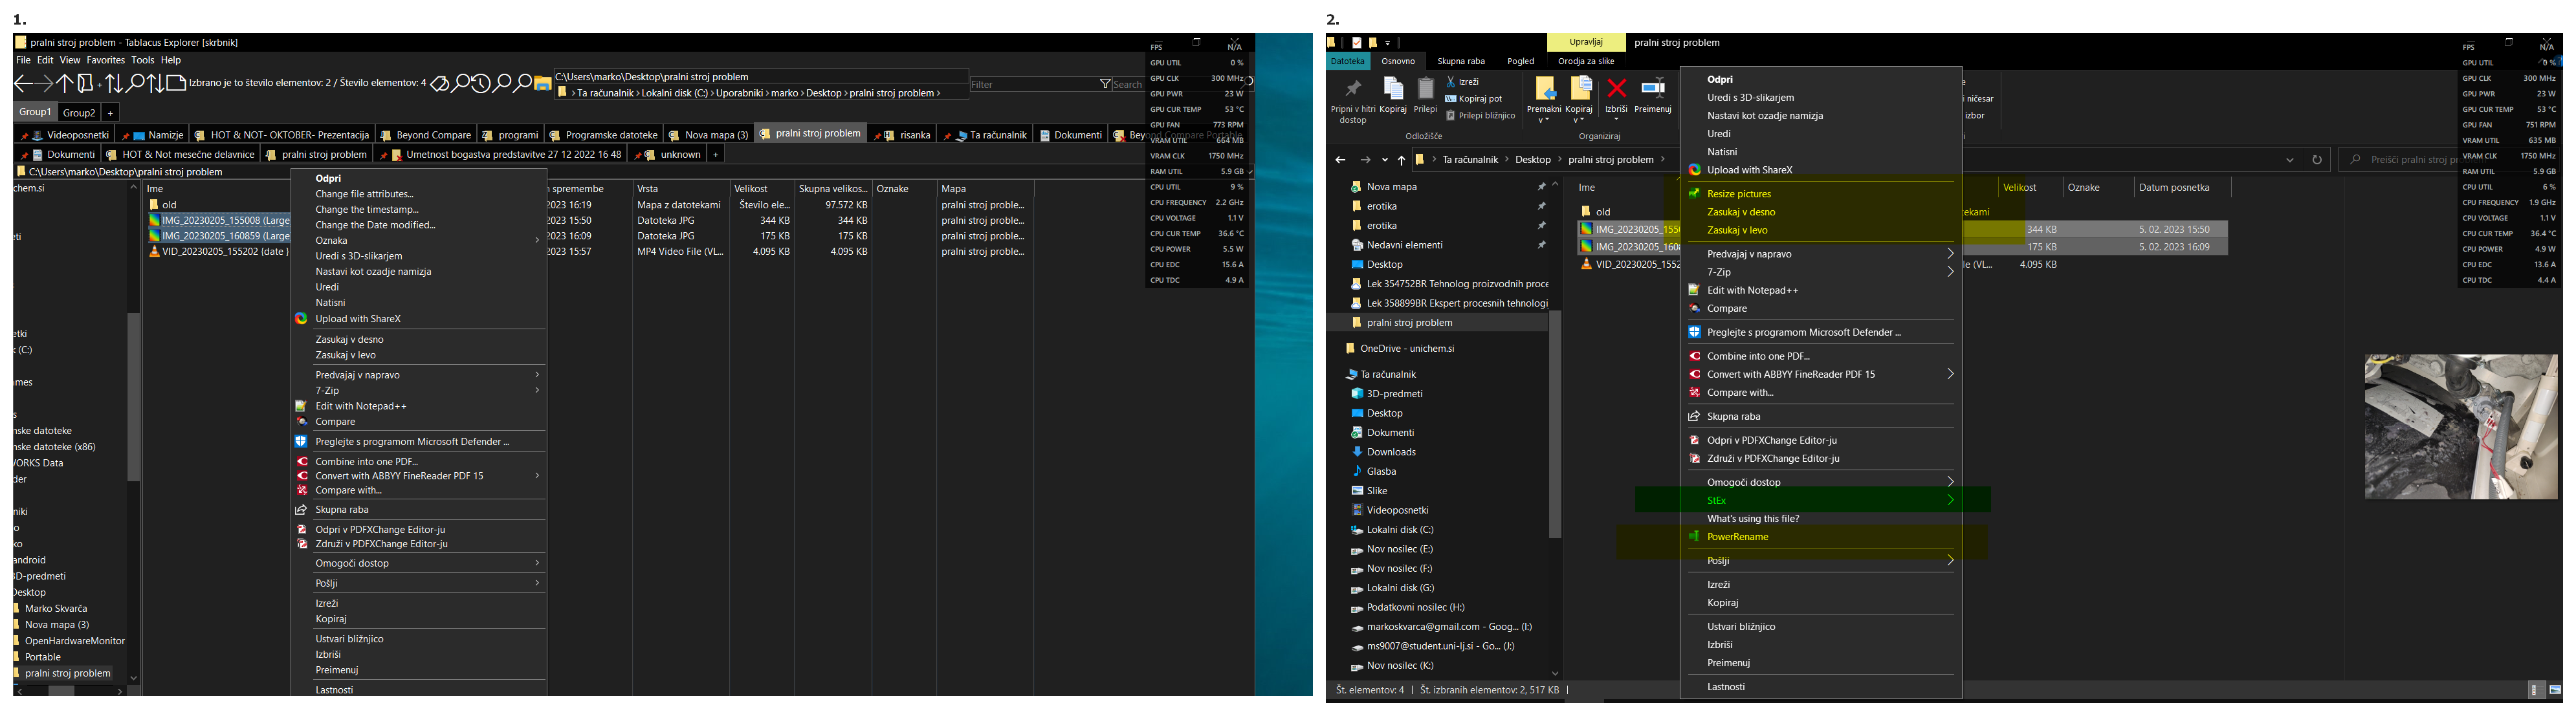Click Izreži scissors item in ribbon
The height and width of the screenshot is (716, 2576).
[1462, 82]
